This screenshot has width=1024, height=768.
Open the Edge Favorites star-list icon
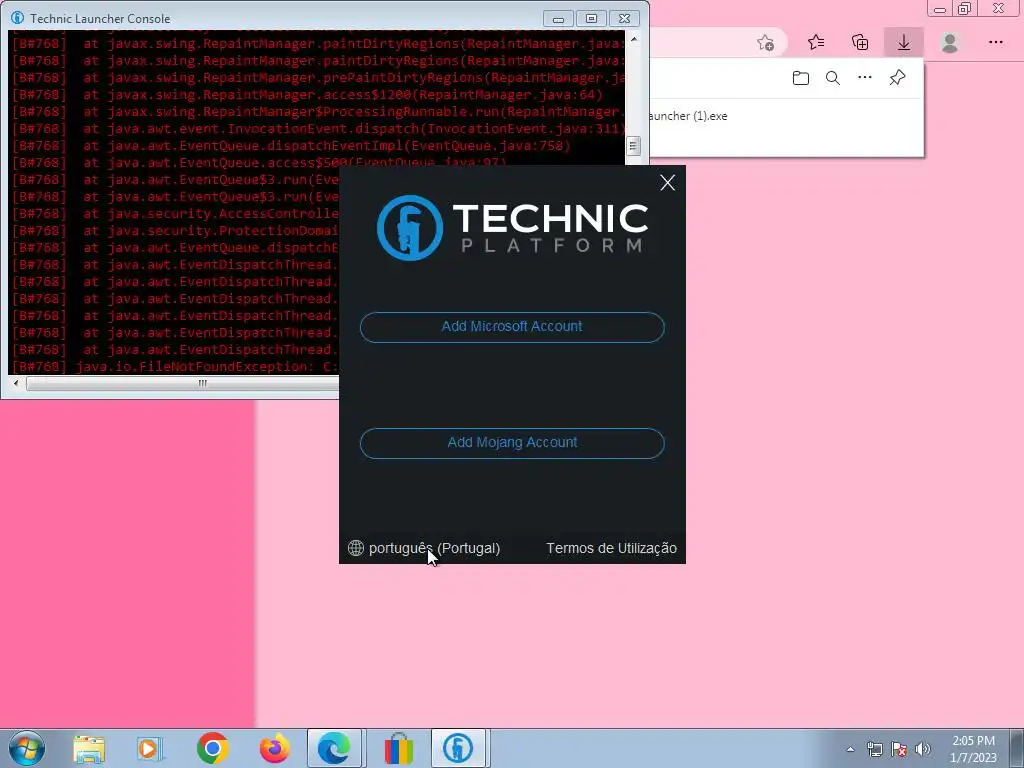pyautogui.click(x=816, y=42)
